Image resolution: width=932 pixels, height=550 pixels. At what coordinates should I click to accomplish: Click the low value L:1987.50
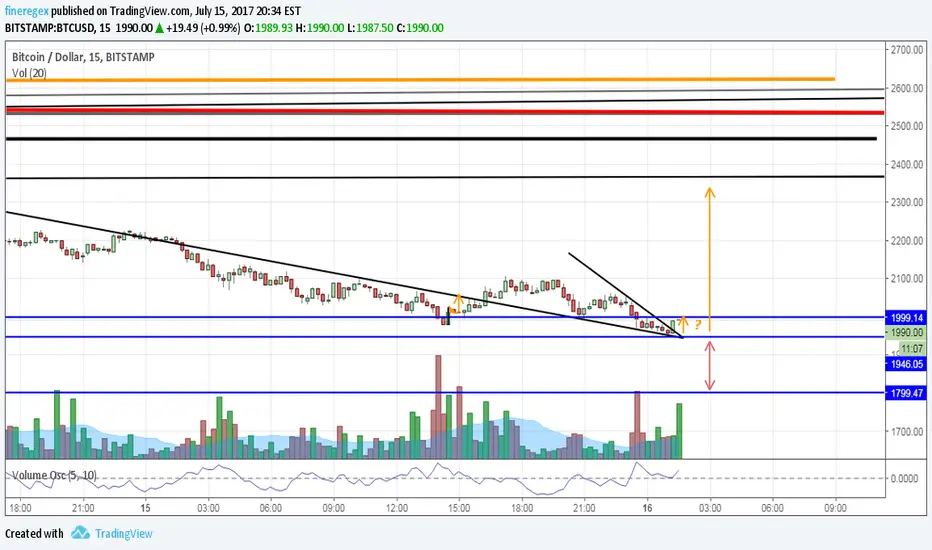[370, 28]
